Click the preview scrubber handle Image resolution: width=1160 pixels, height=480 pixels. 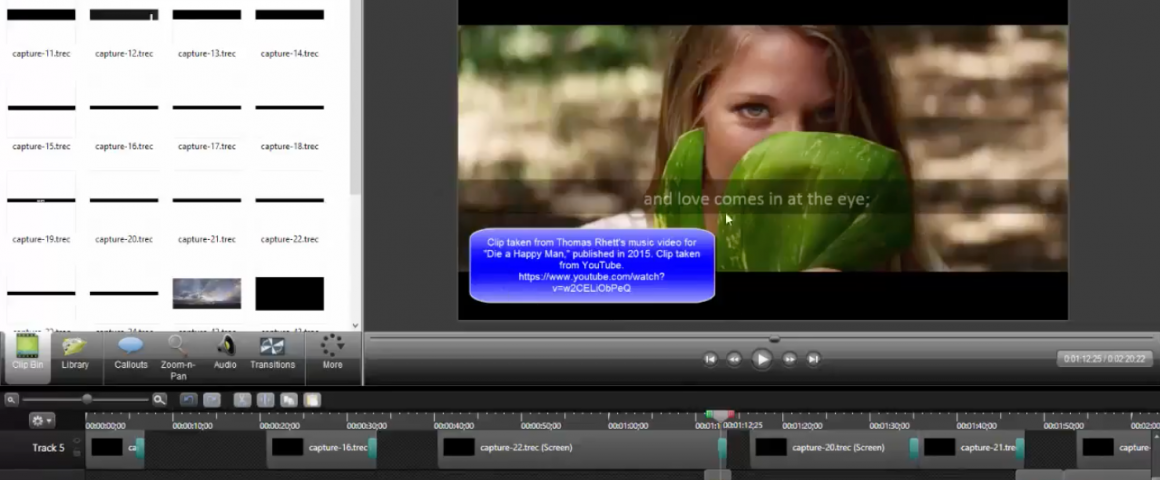[774, 339]
